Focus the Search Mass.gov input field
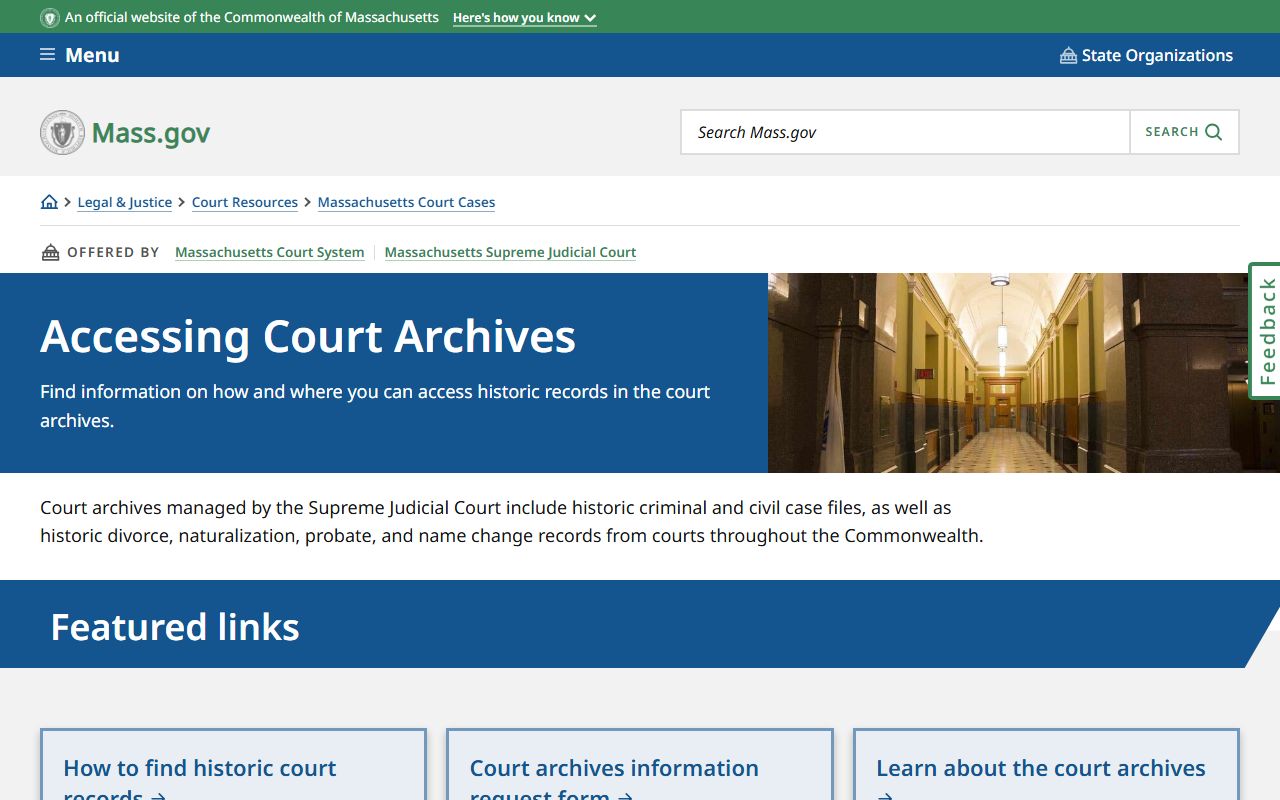1280x800 pixels. 905,132
